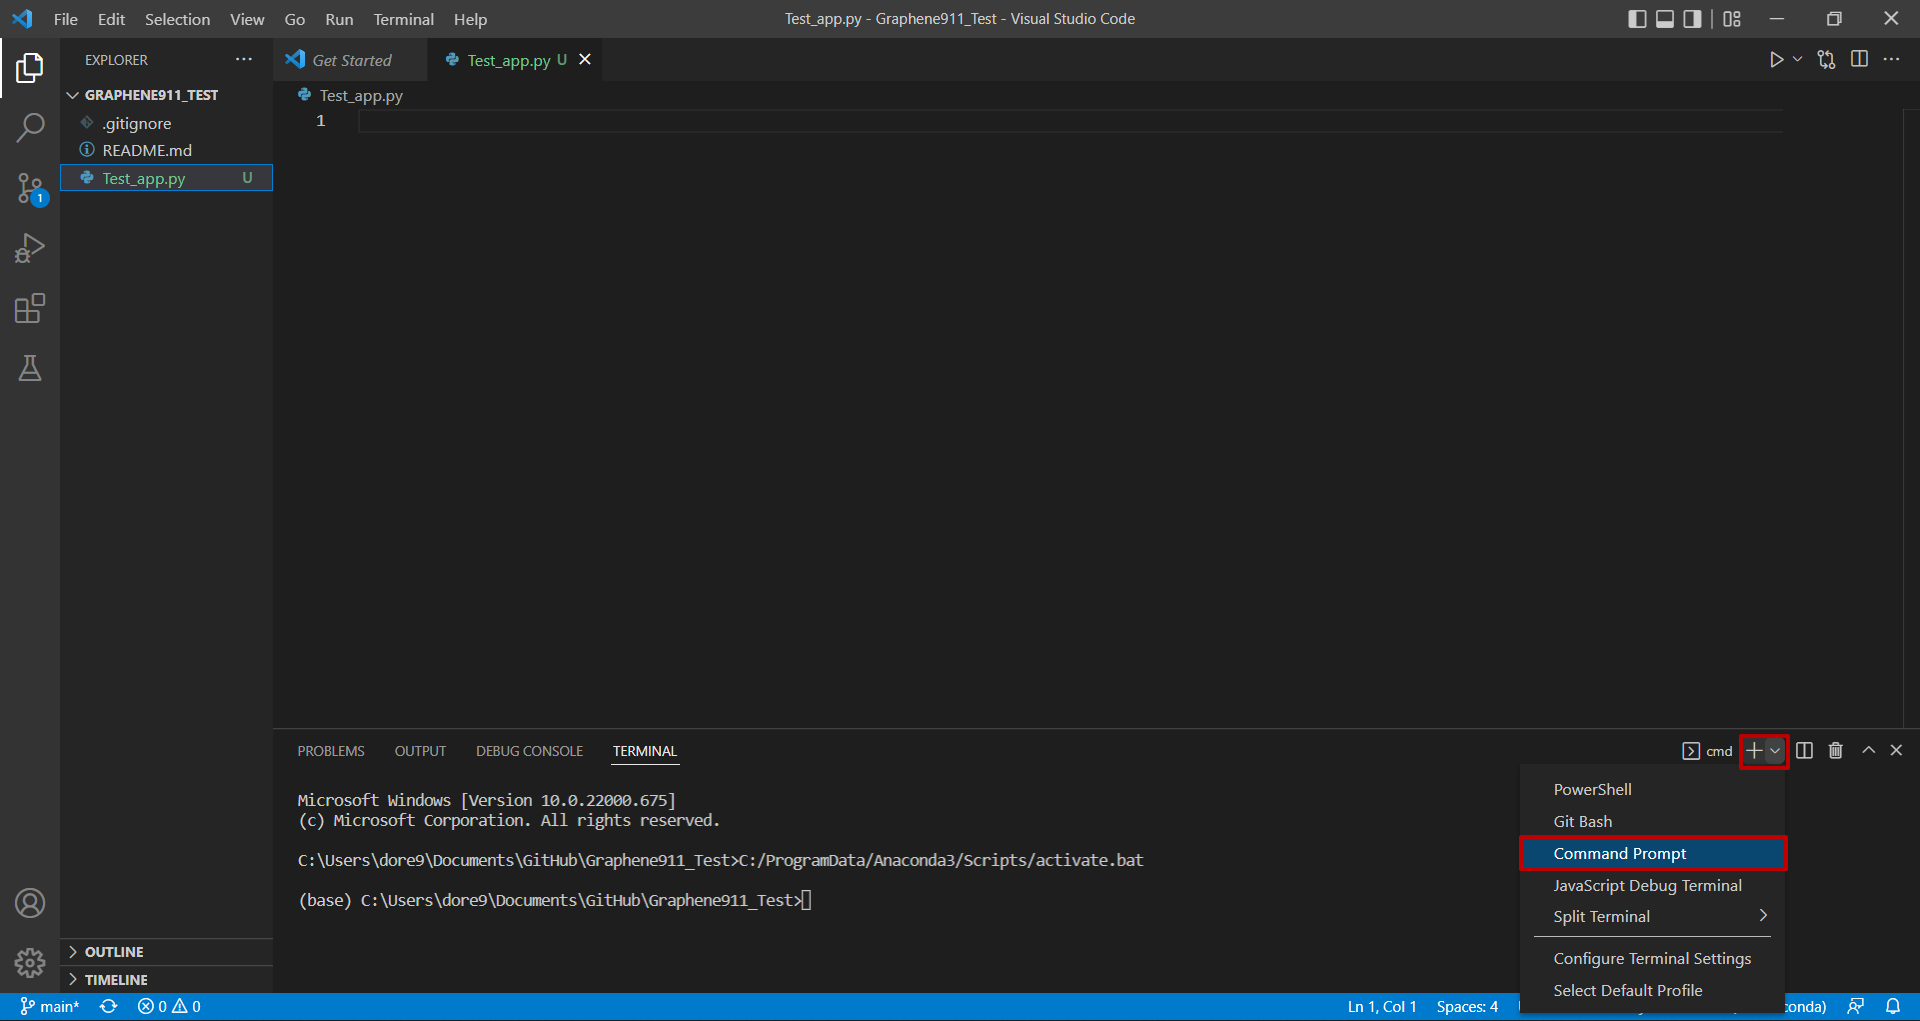Open the Go menu
Viewport: 1920px width, 1021px height.
(x=295, y=19)
